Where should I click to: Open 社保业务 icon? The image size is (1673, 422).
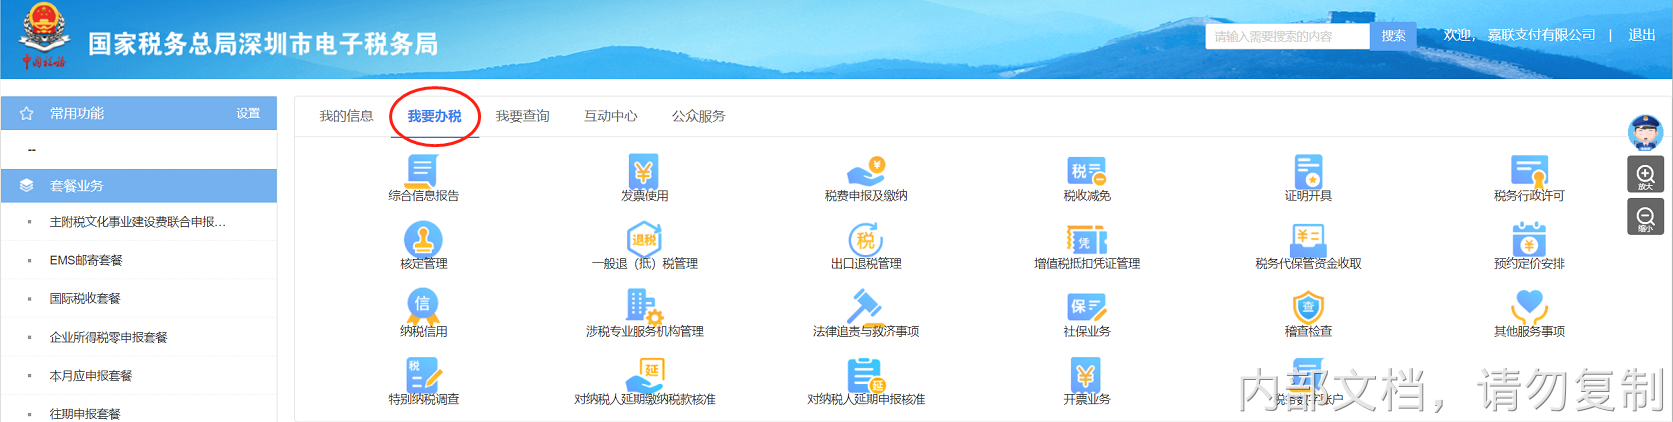1087,305
